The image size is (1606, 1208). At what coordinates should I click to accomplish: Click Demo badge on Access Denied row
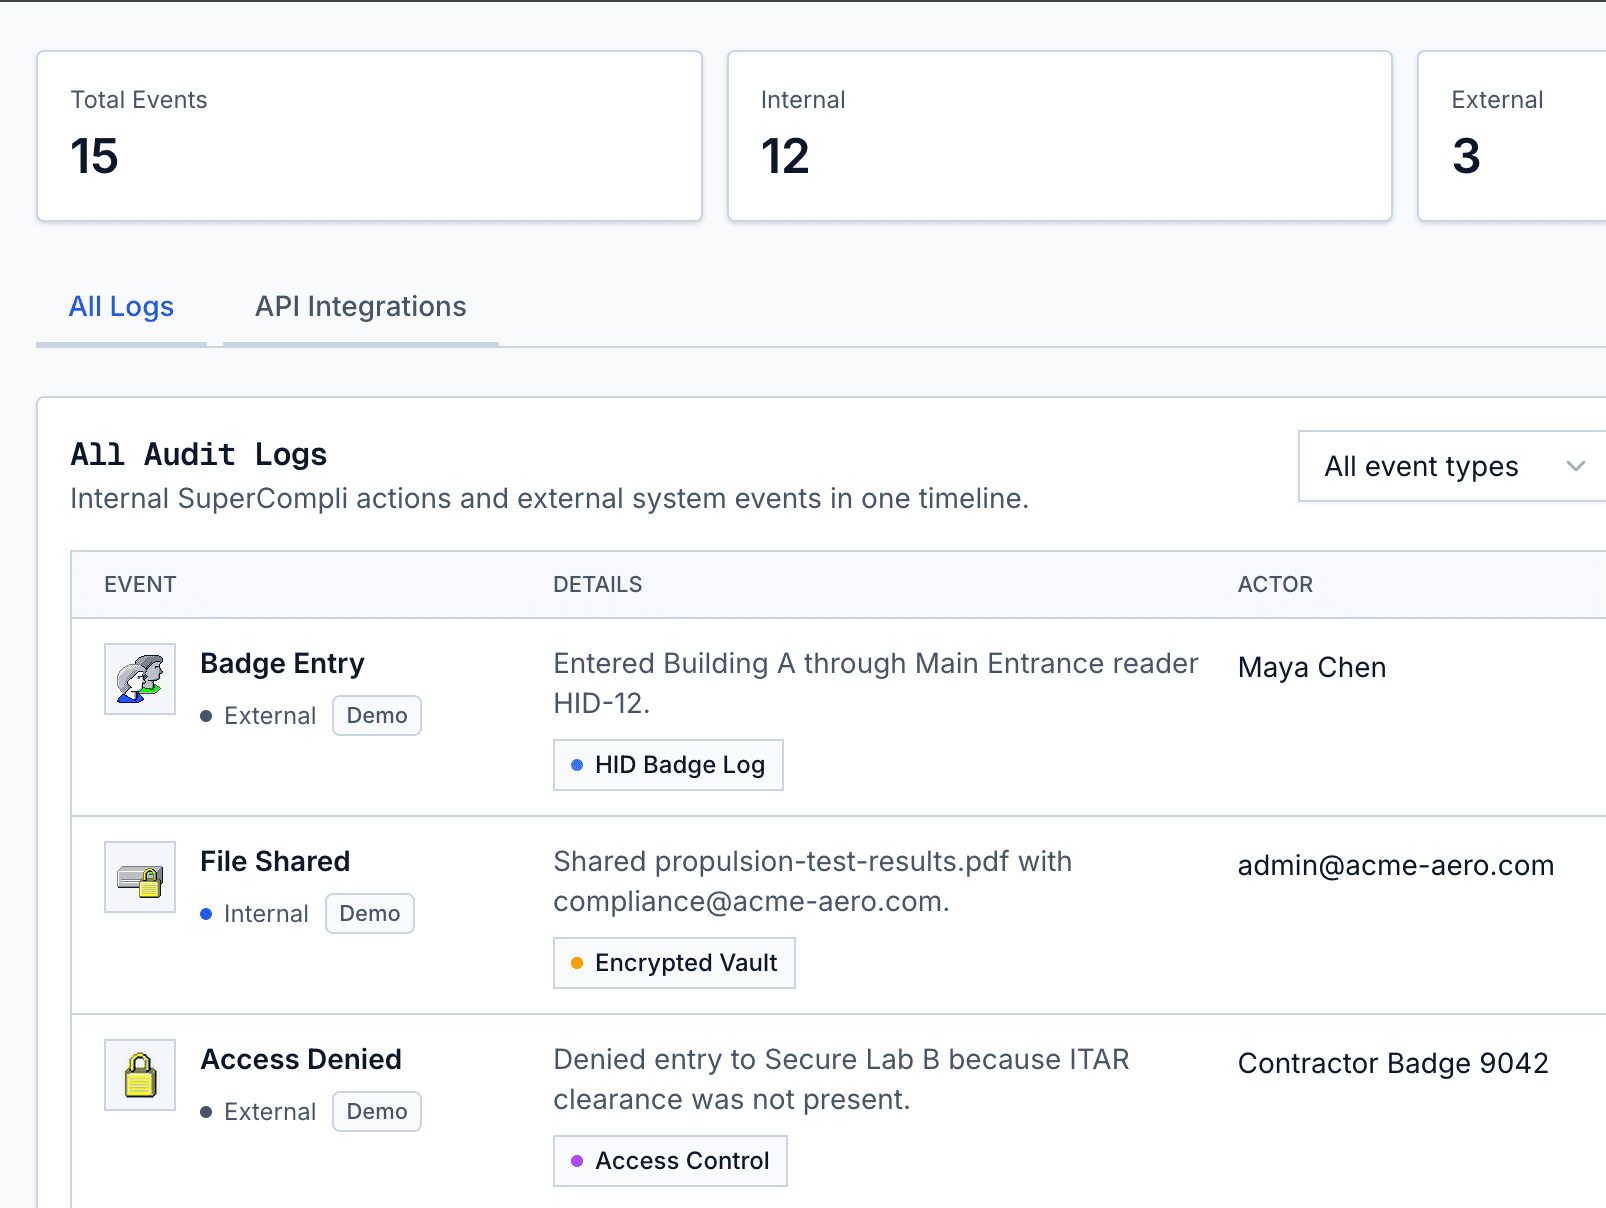[x=377, y=1112]
